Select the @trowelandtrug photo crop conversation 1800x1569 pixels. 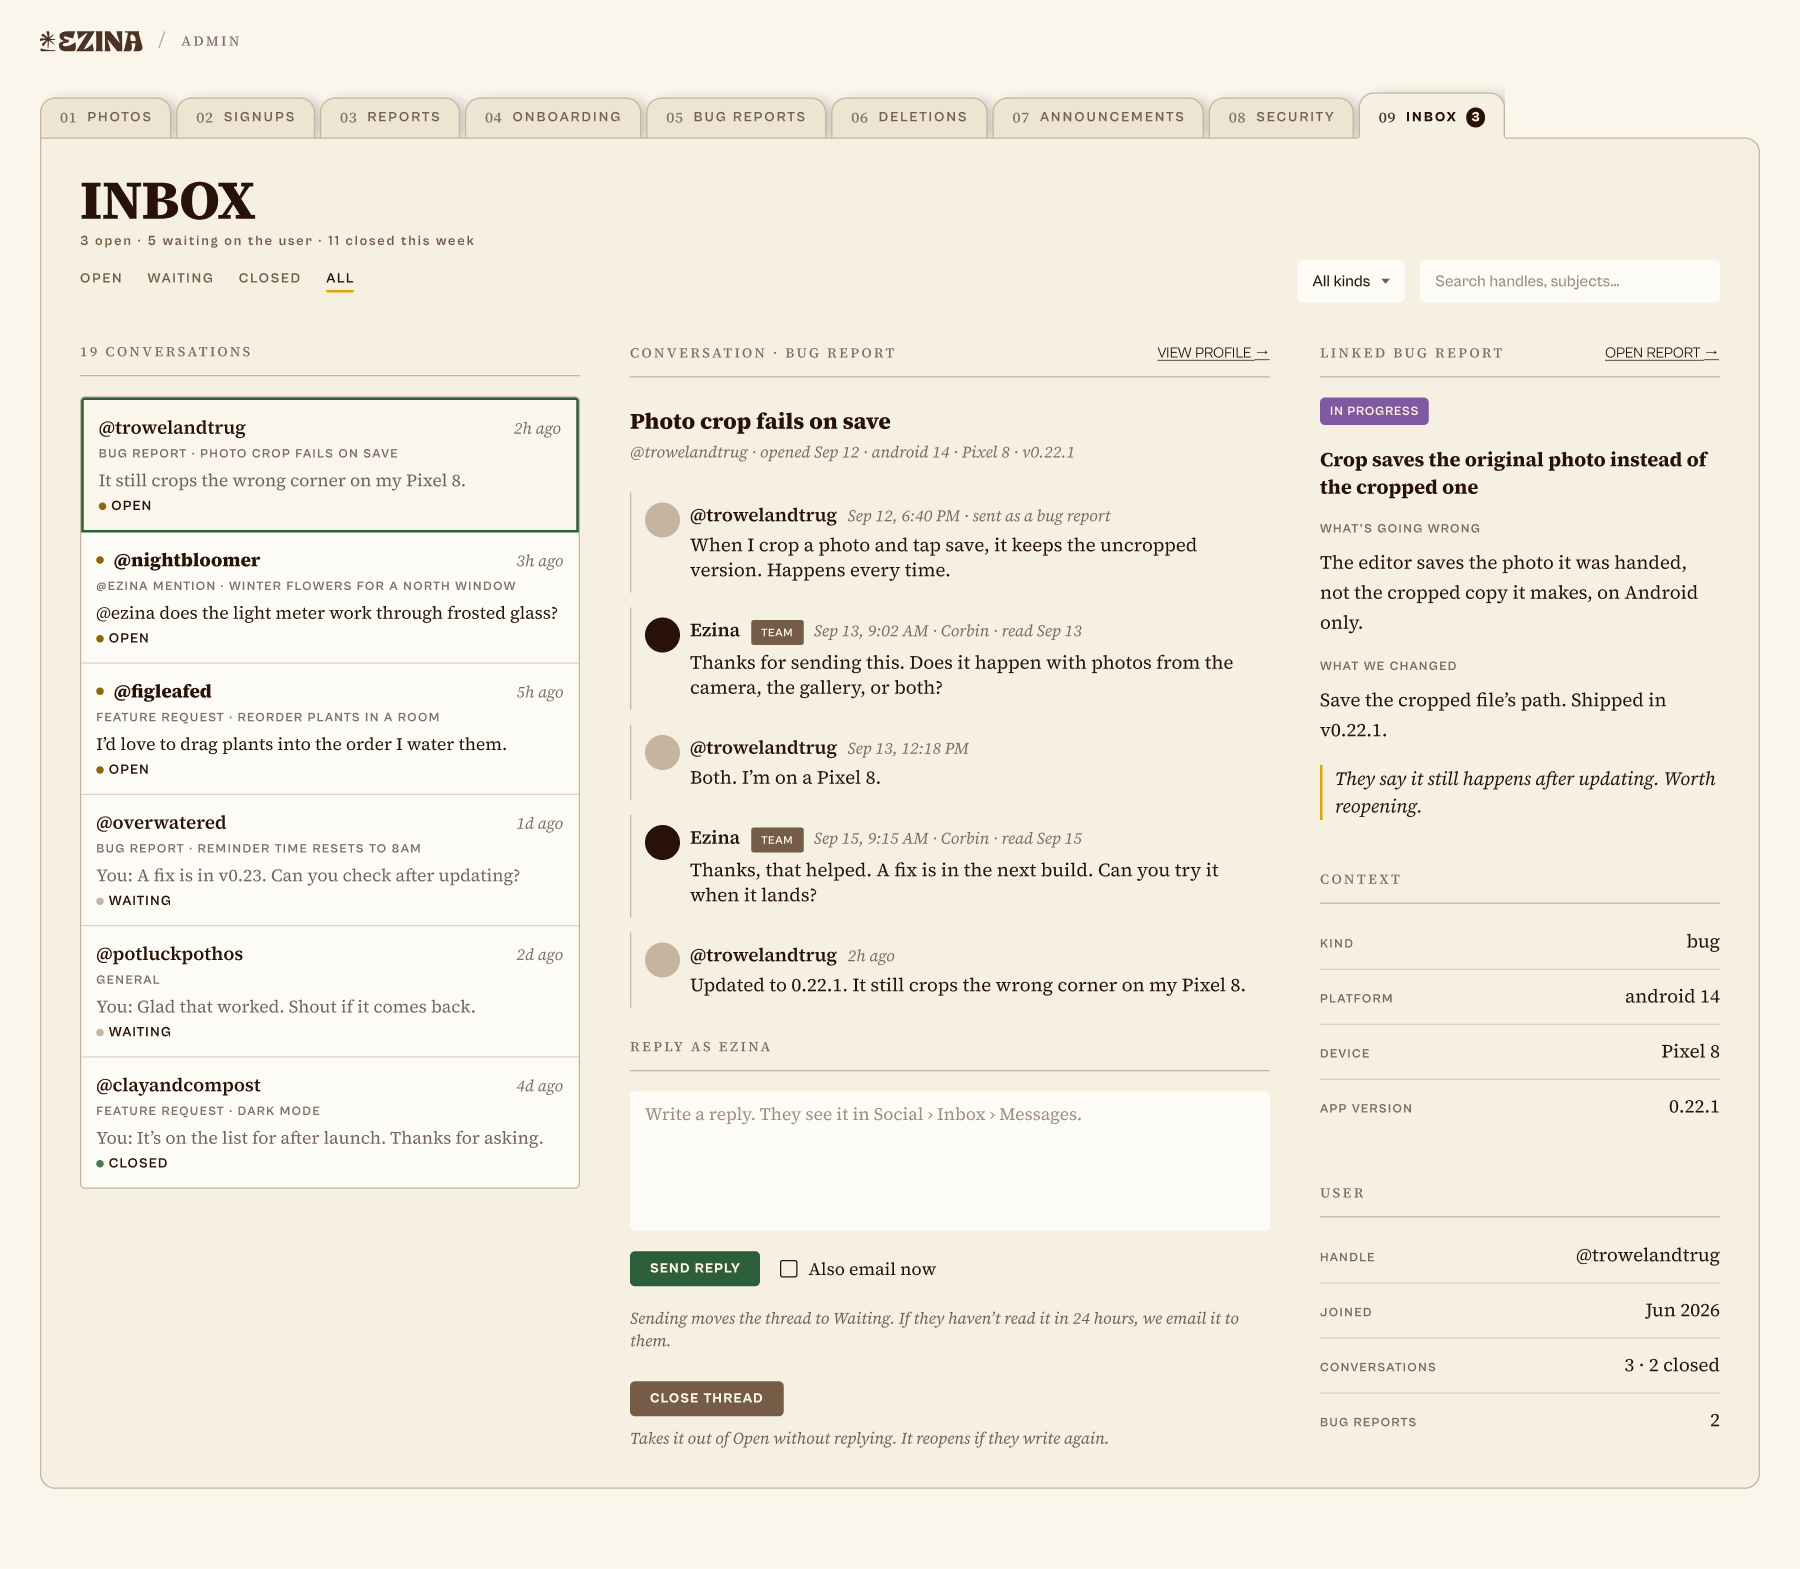[330, 465]
